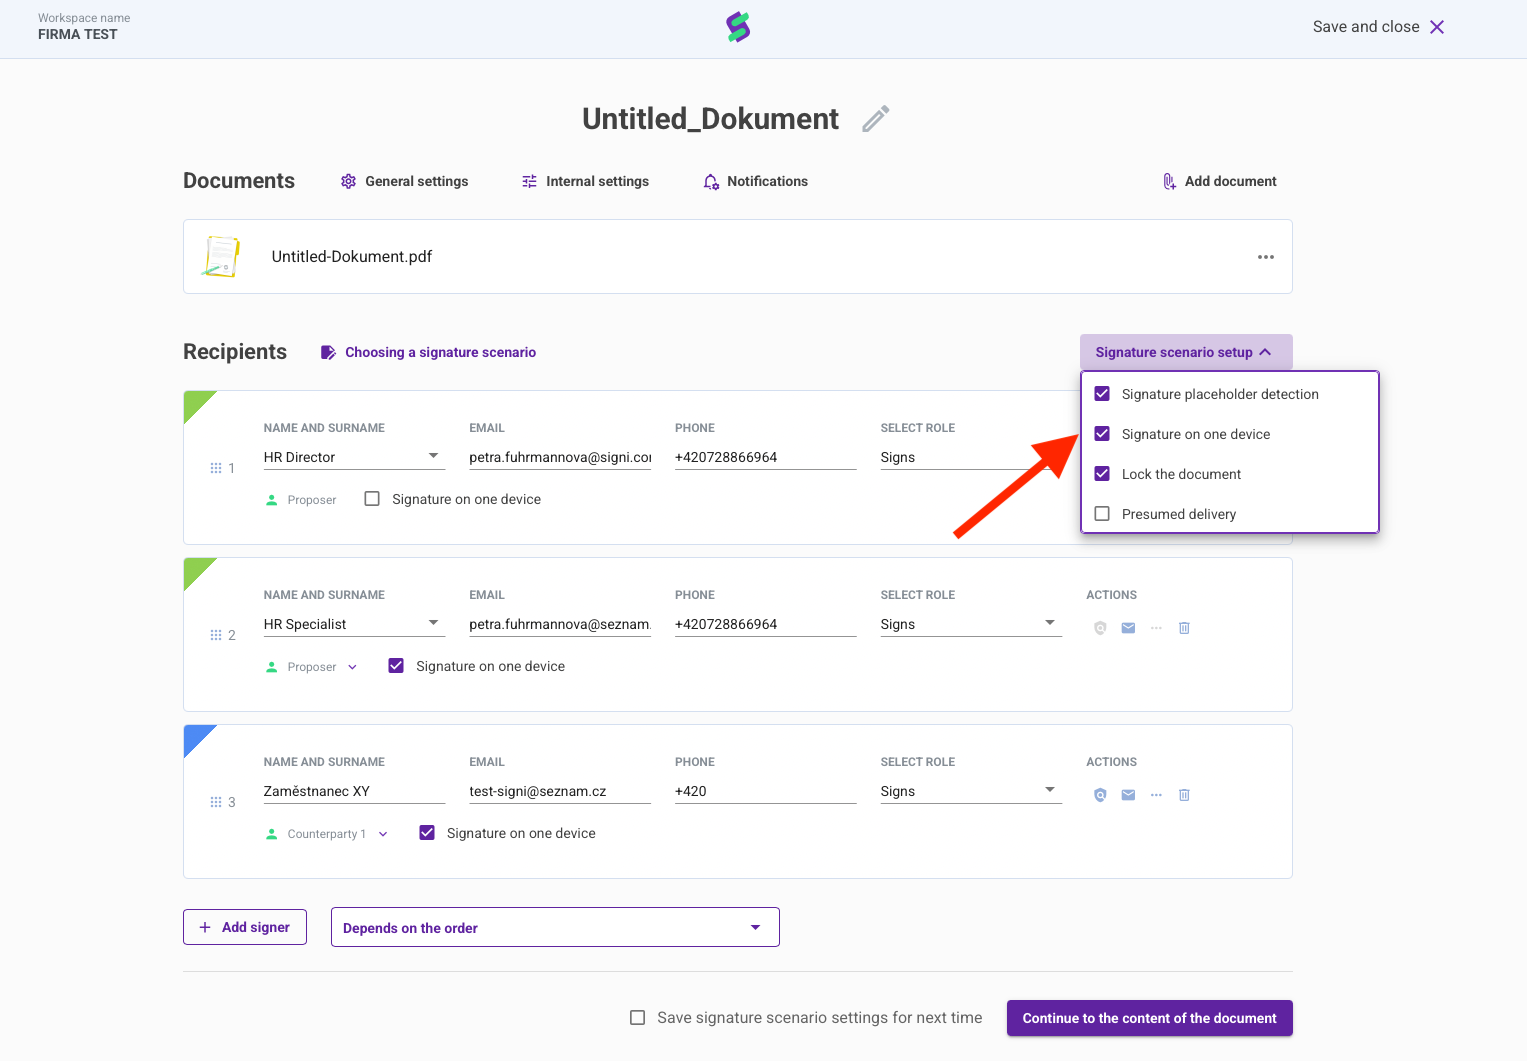Viewport: 1527px width, 1061px height.
Task: Expand the Proposer chevron for HR Specialist
Action: pyautogui.click(x=352, y=667)
